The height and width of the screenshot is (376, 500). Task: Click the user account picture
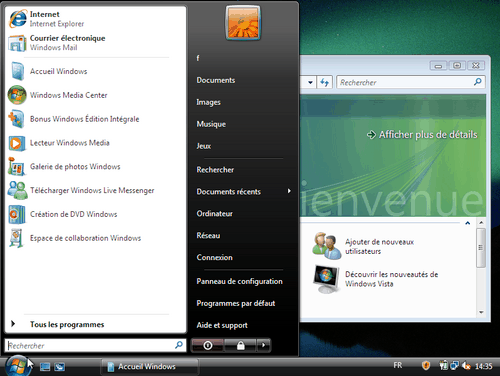[x=243, y=23]
